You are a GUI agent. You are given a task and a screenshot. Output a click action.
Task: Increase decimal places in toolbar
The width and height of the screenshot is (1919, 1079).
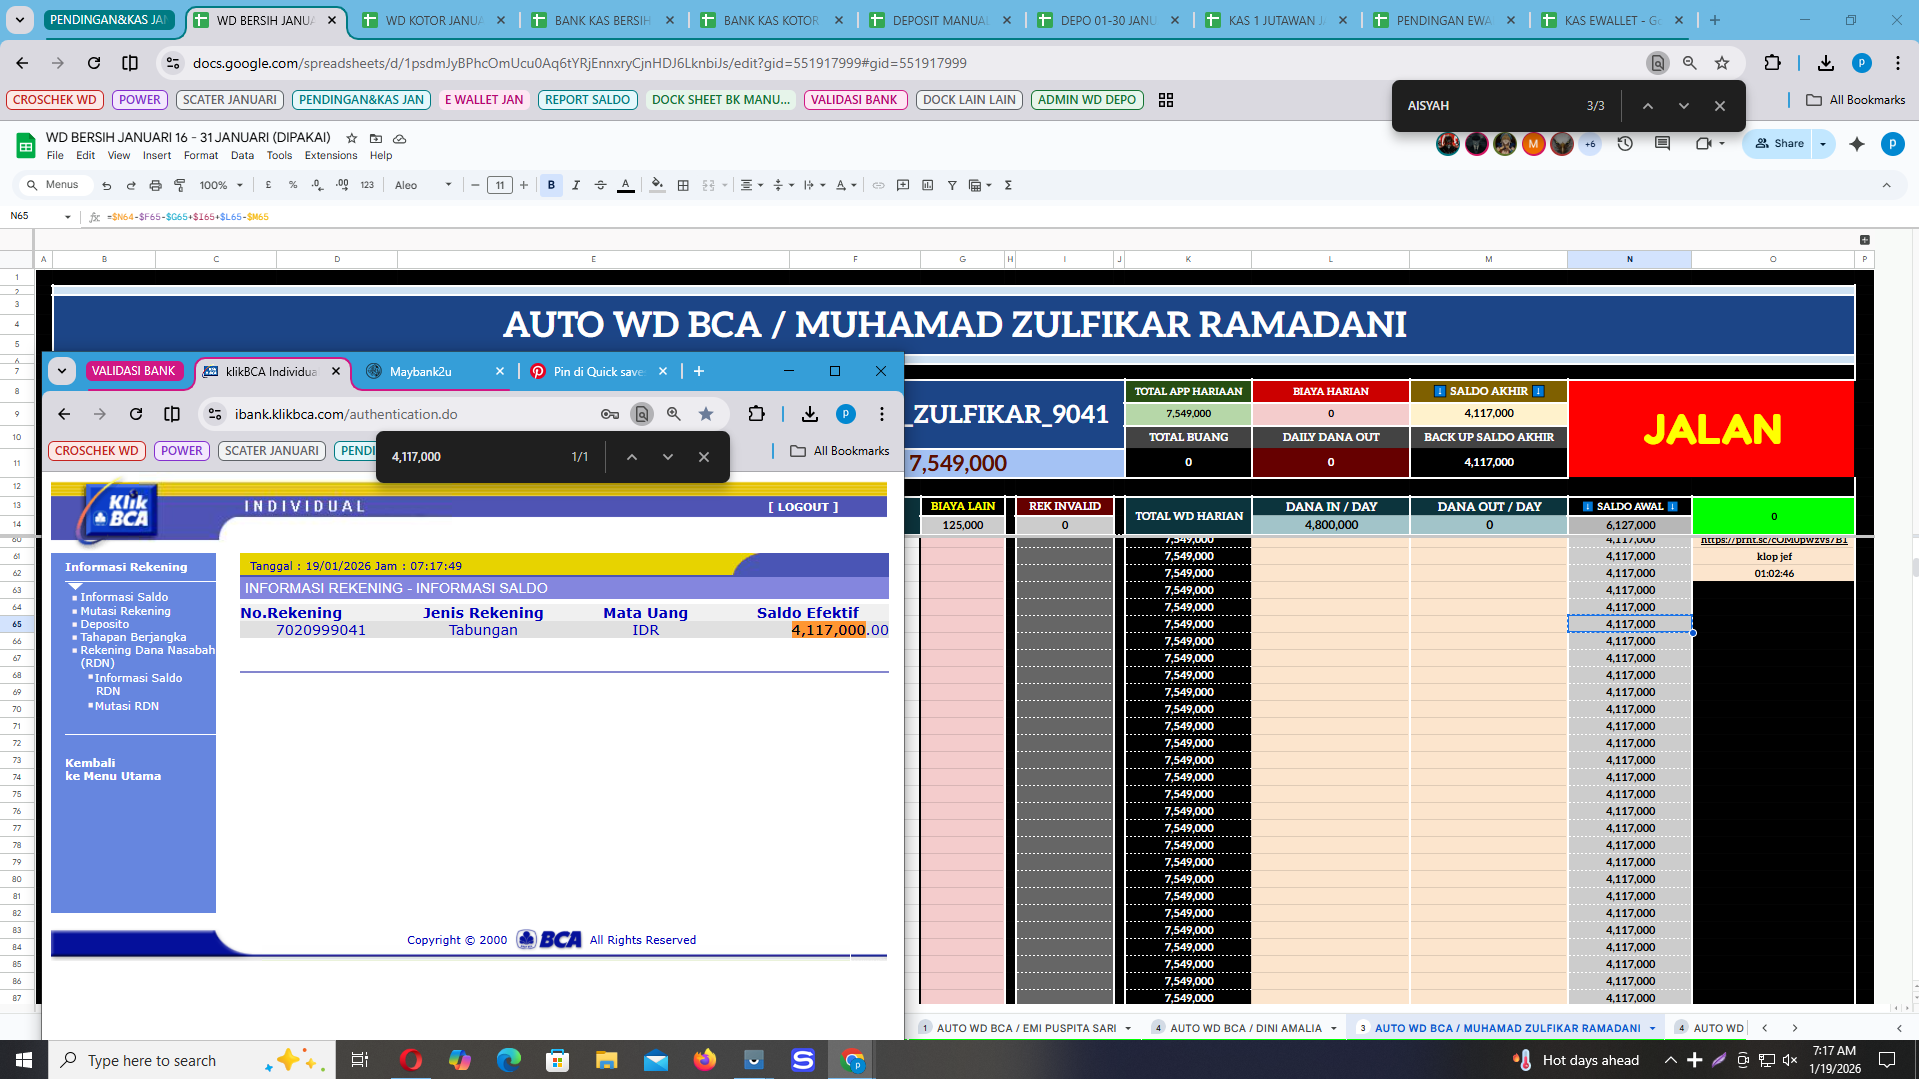point(342,185)
